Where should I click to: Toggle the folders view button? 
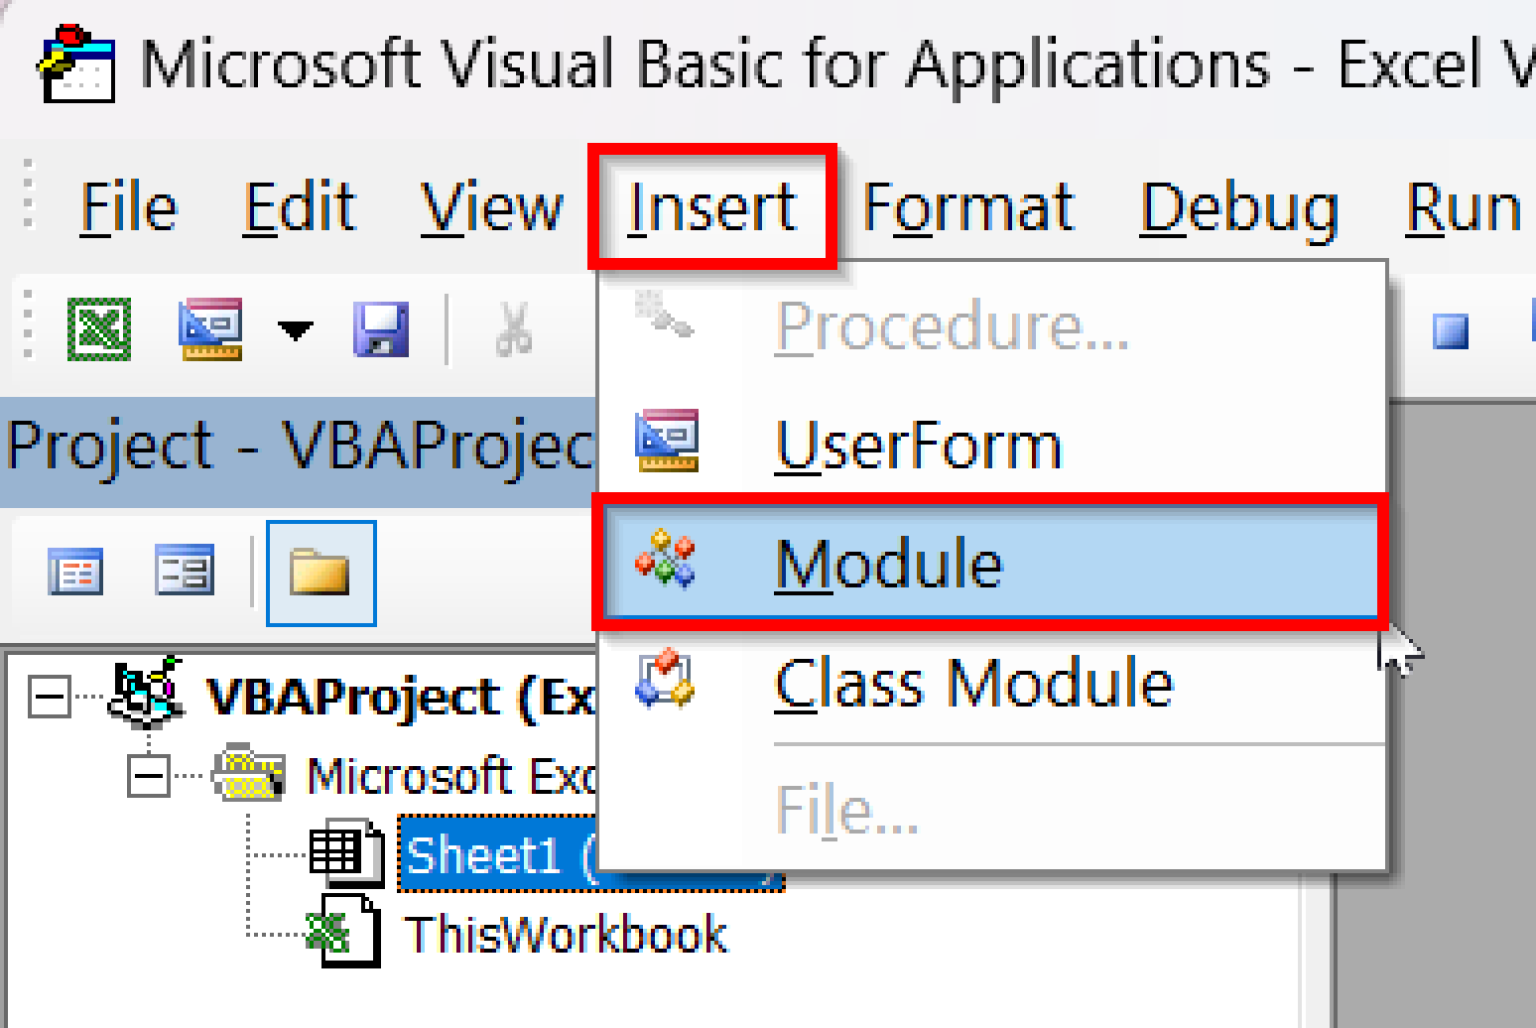pos(321,573)
